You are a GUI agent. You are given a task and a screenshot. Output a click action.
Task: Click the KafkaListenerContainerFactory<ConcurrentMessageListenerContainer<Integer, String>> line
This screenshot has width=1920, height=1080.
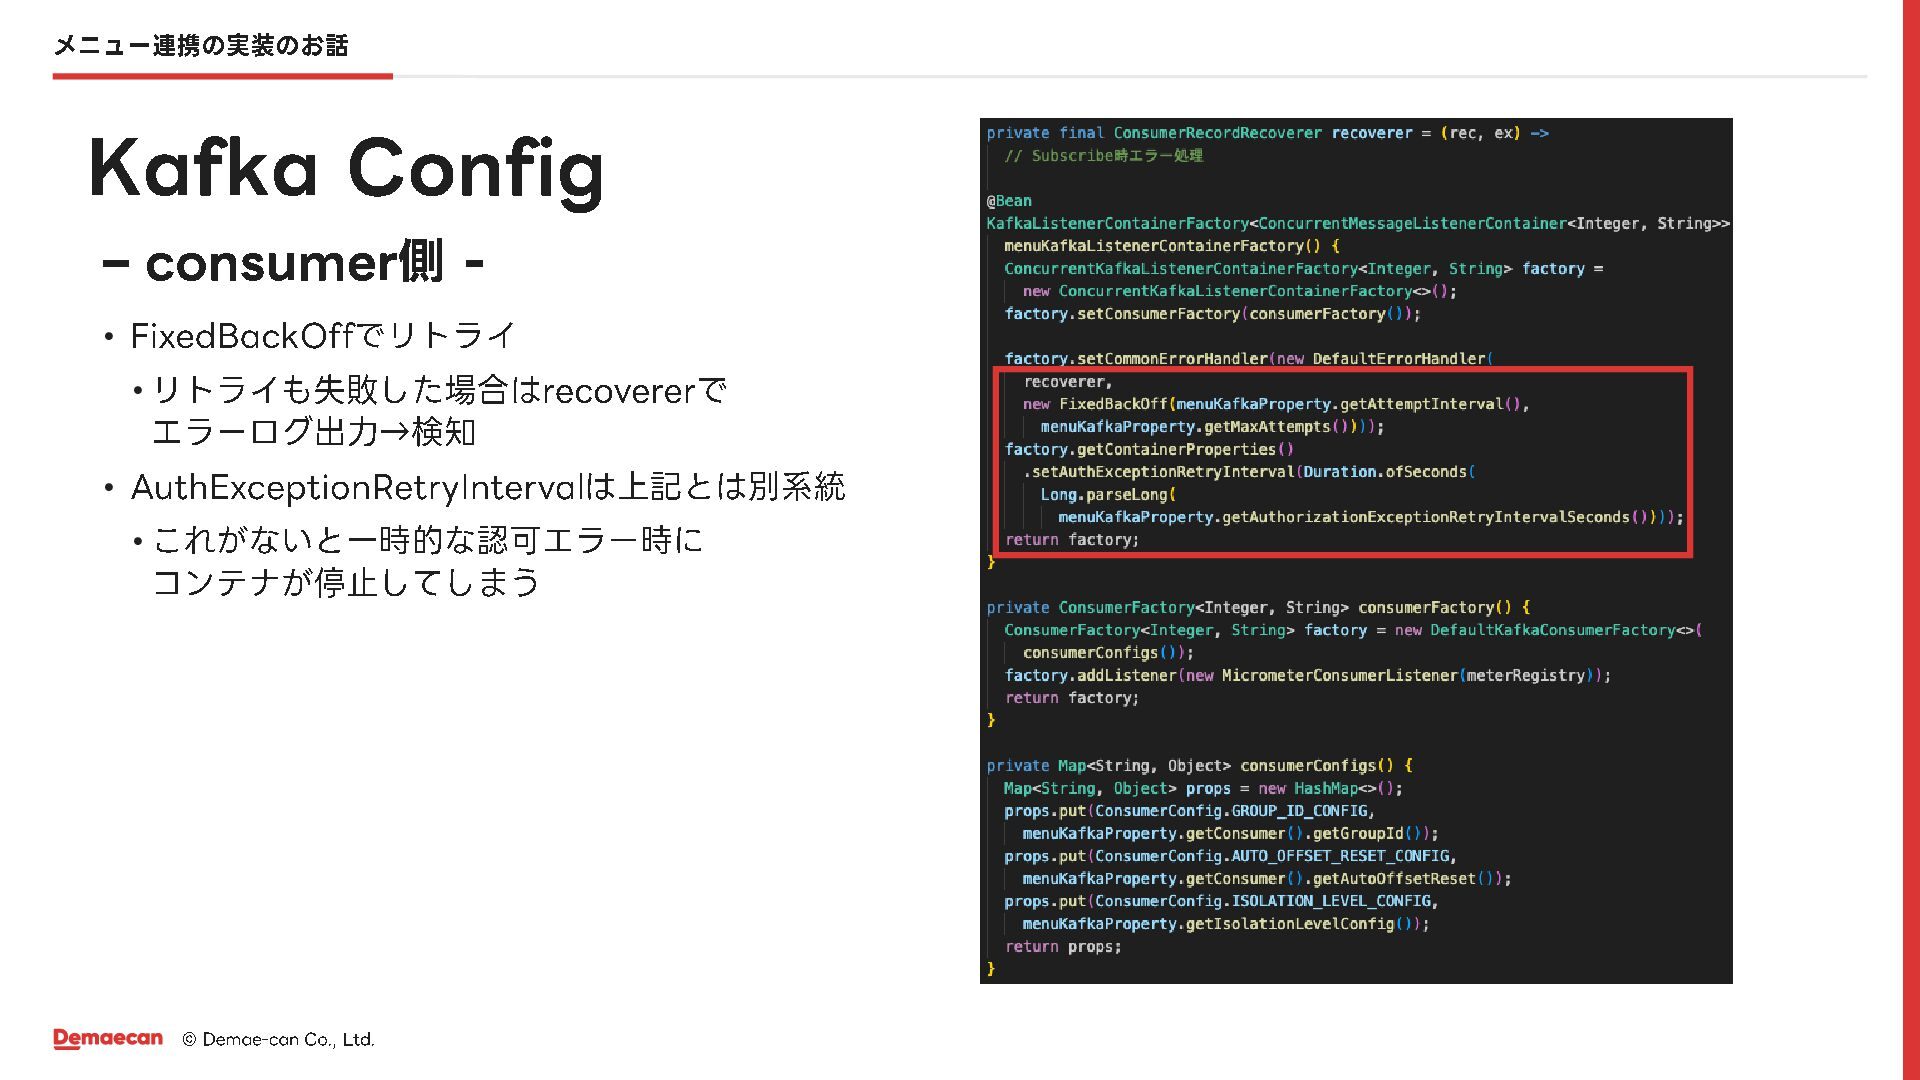click(x=1358, y=224)
